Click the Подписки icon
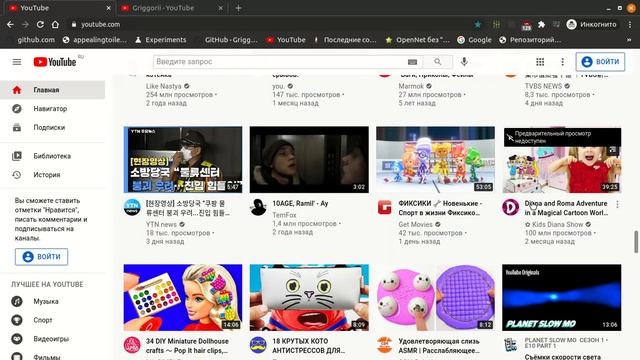Viewport: 640px width, 360px height. [17, 127]
